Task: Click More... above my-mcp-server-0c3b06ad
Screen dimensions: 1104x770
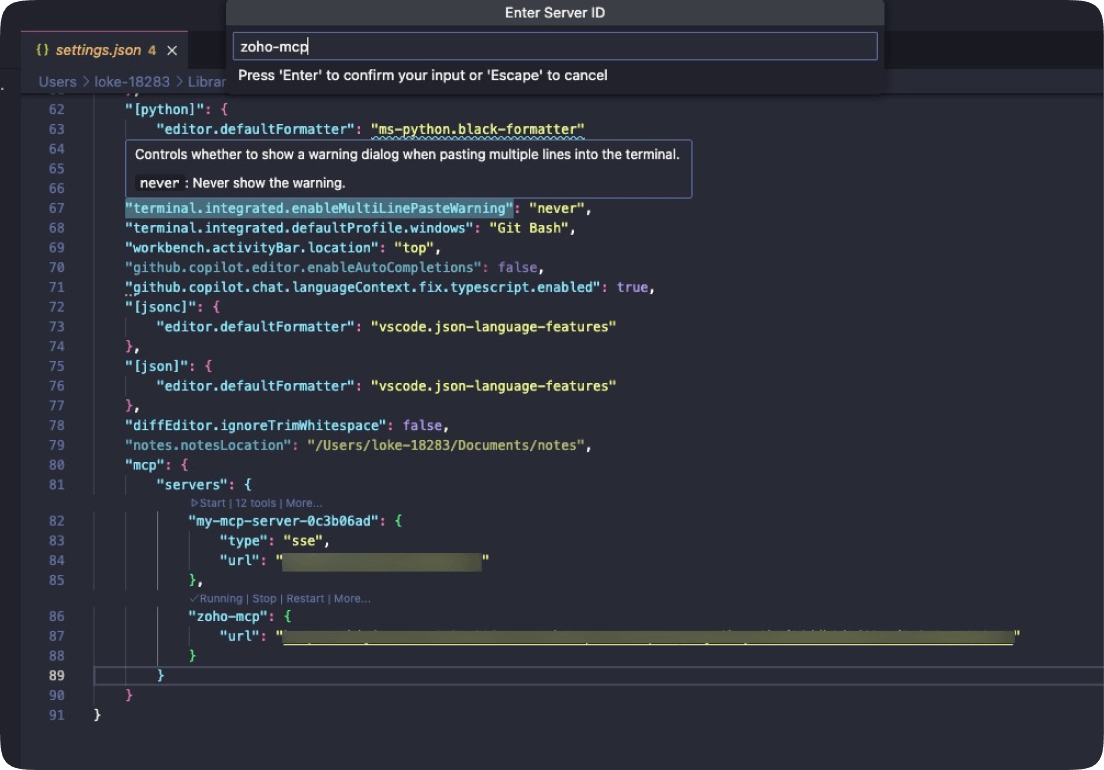Action: click(304, 503)
